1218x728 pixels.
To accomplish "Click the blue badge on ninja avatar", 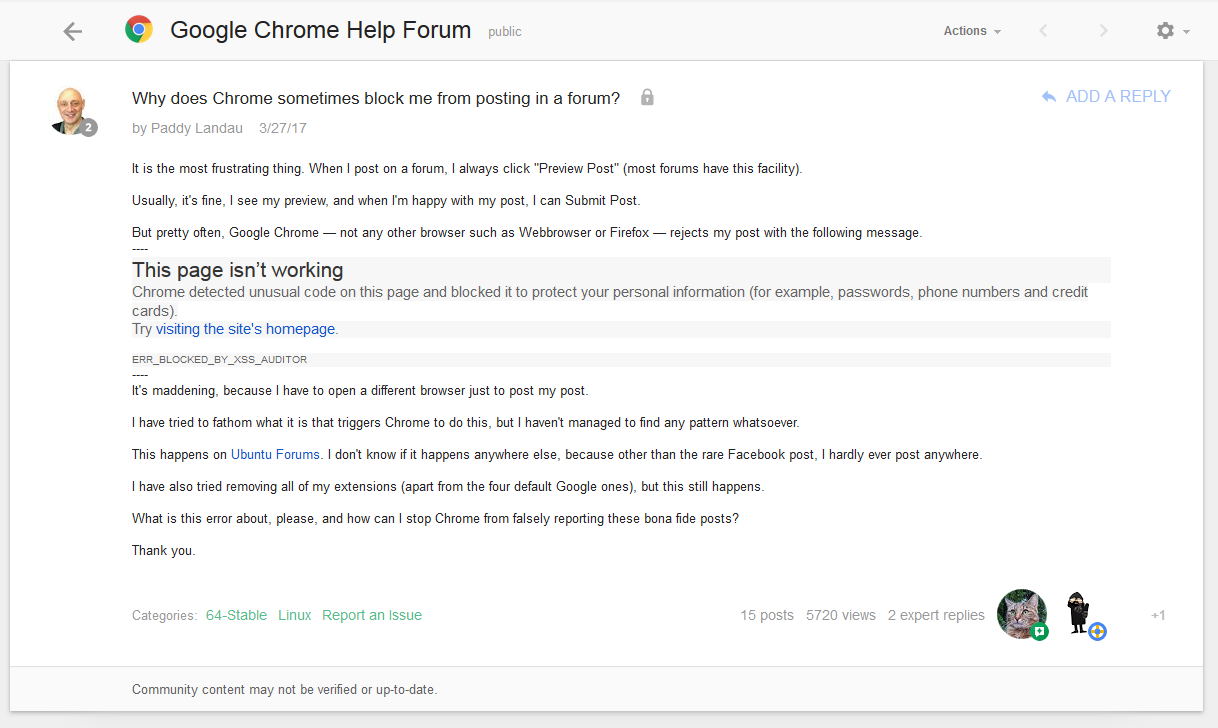I will tap(1097, 632).
